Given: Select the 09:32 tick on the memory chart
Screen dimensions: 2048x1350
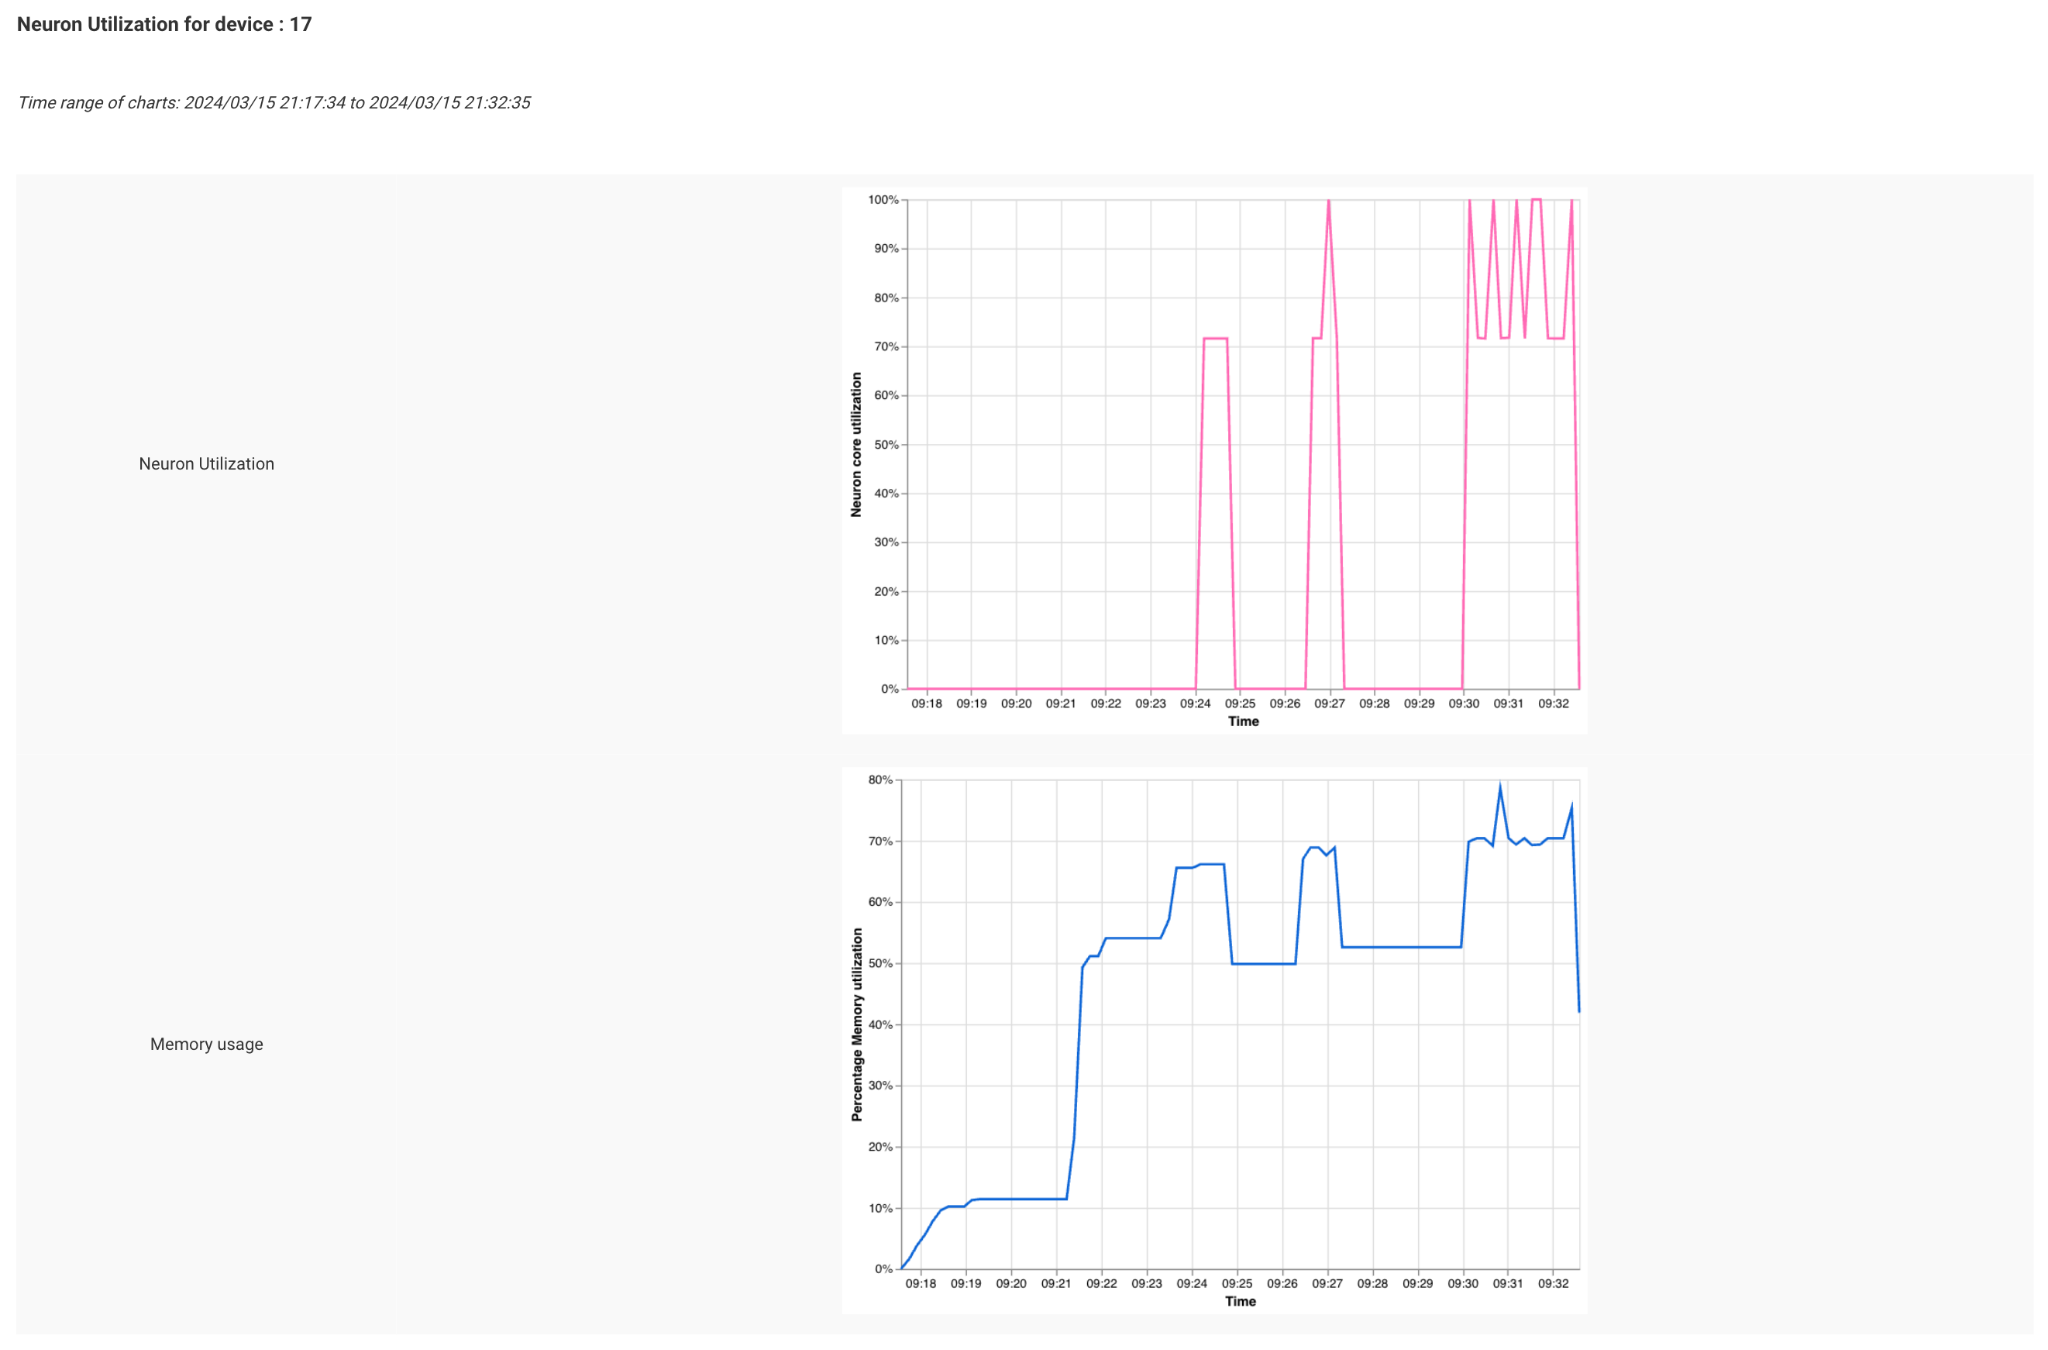Looking at the screenshot, I should (1554, 1283).
